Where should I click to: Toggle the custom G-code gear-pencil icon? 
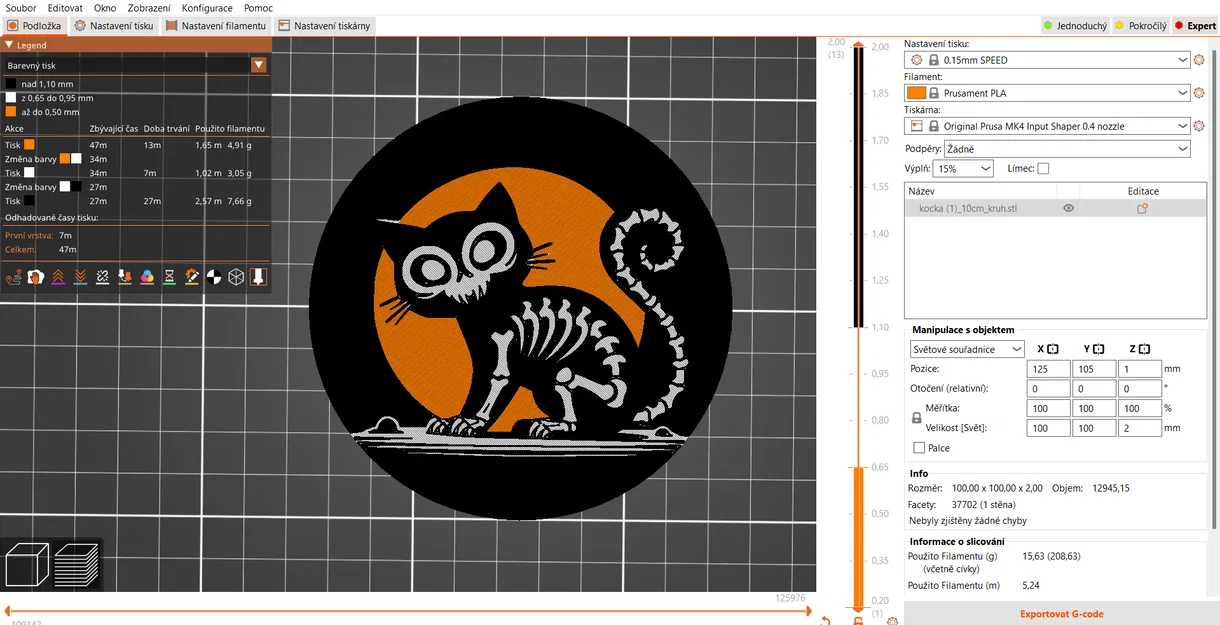coord(191,277)
